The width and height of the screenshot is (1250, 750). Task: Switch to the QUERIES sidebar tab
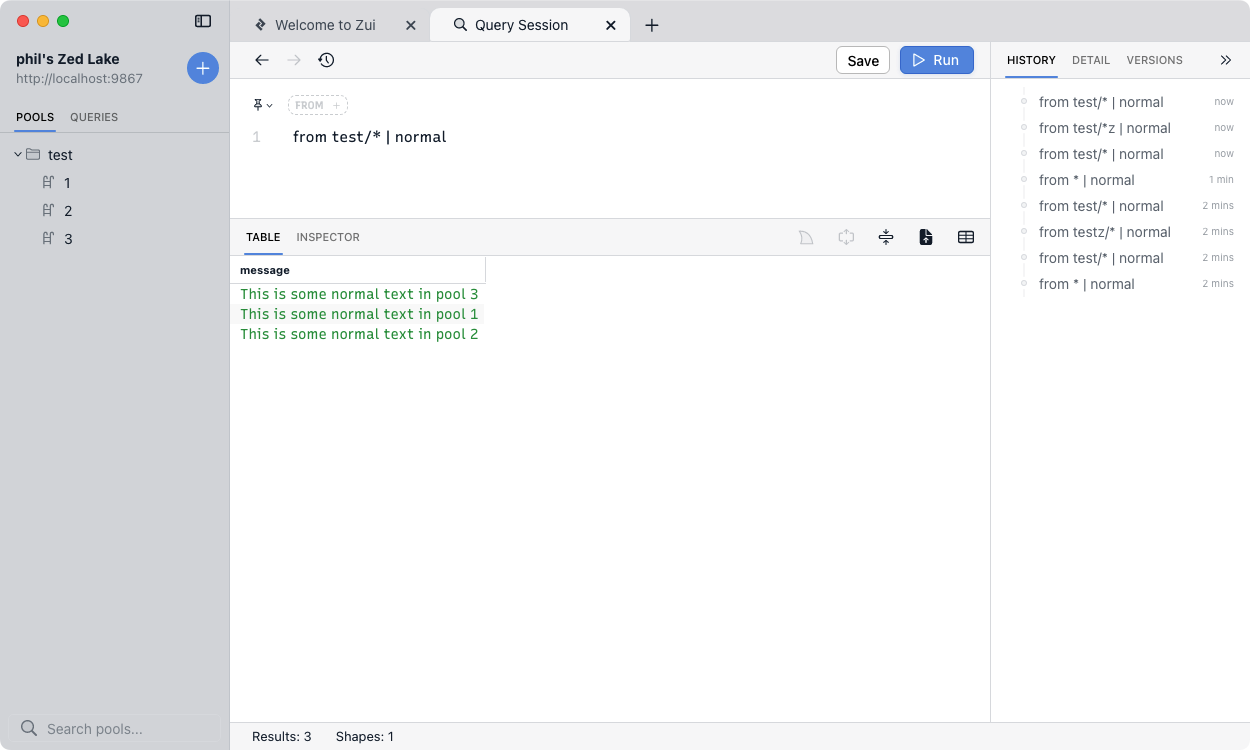[x=93, y=117]
